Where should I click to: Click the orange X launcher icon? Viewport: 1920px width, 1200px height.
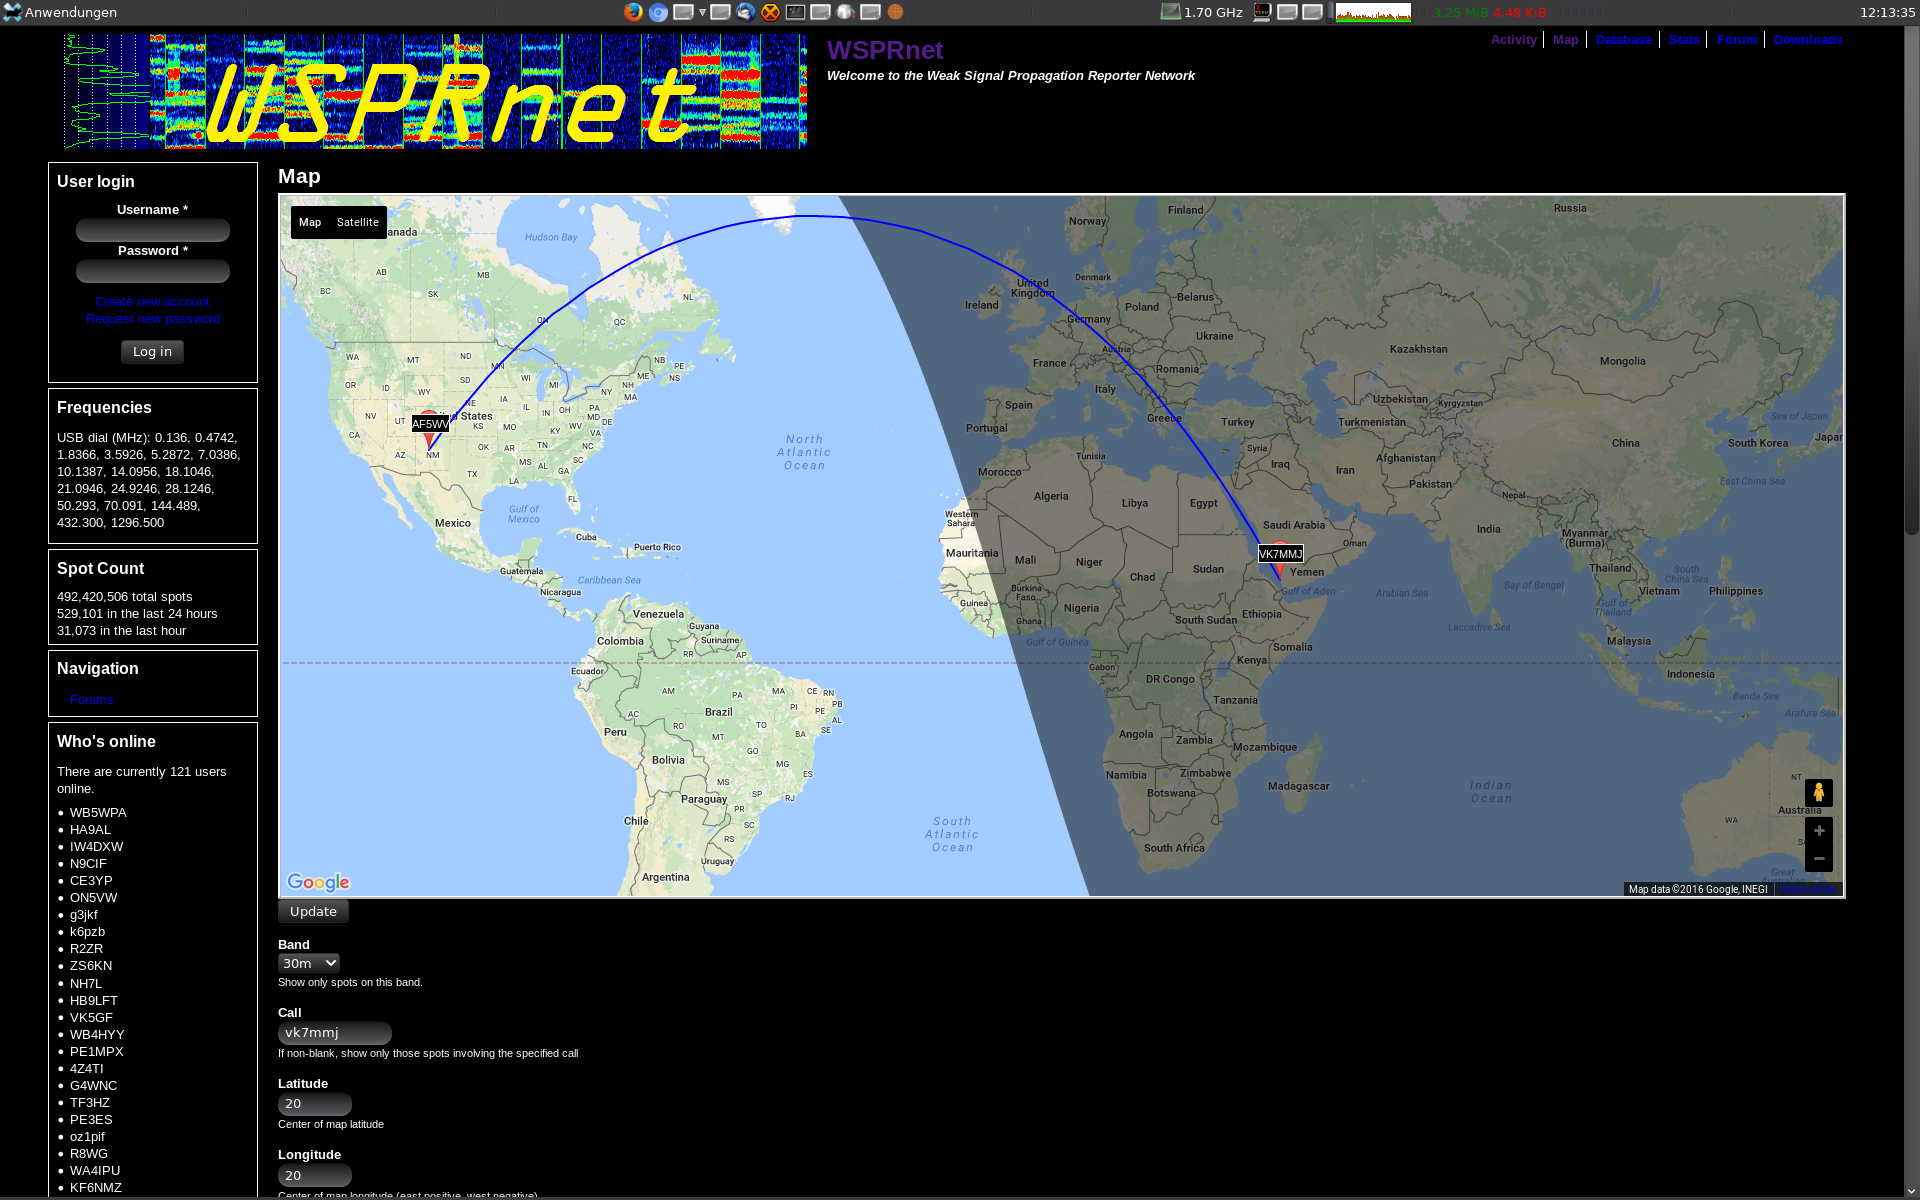click(x=770, y=12)
